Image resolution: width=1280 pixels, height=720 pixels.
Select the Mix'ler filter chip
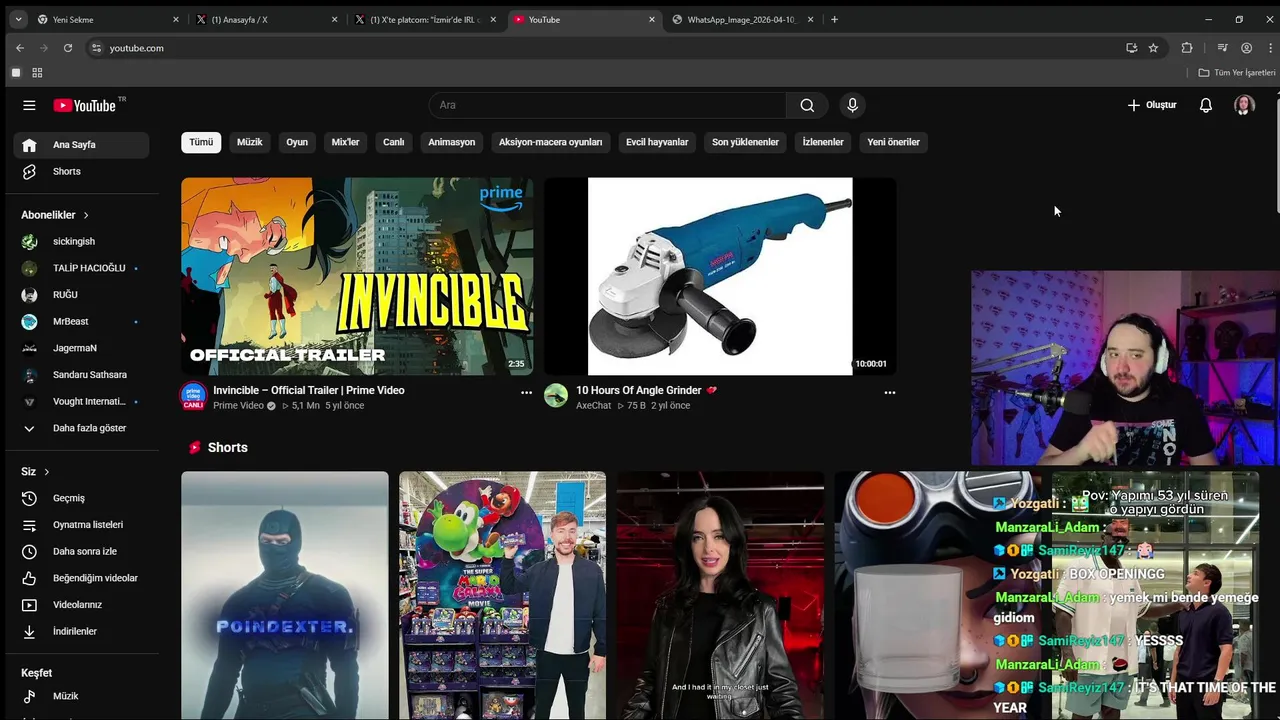pyautogui.click(x=345, y=142)
